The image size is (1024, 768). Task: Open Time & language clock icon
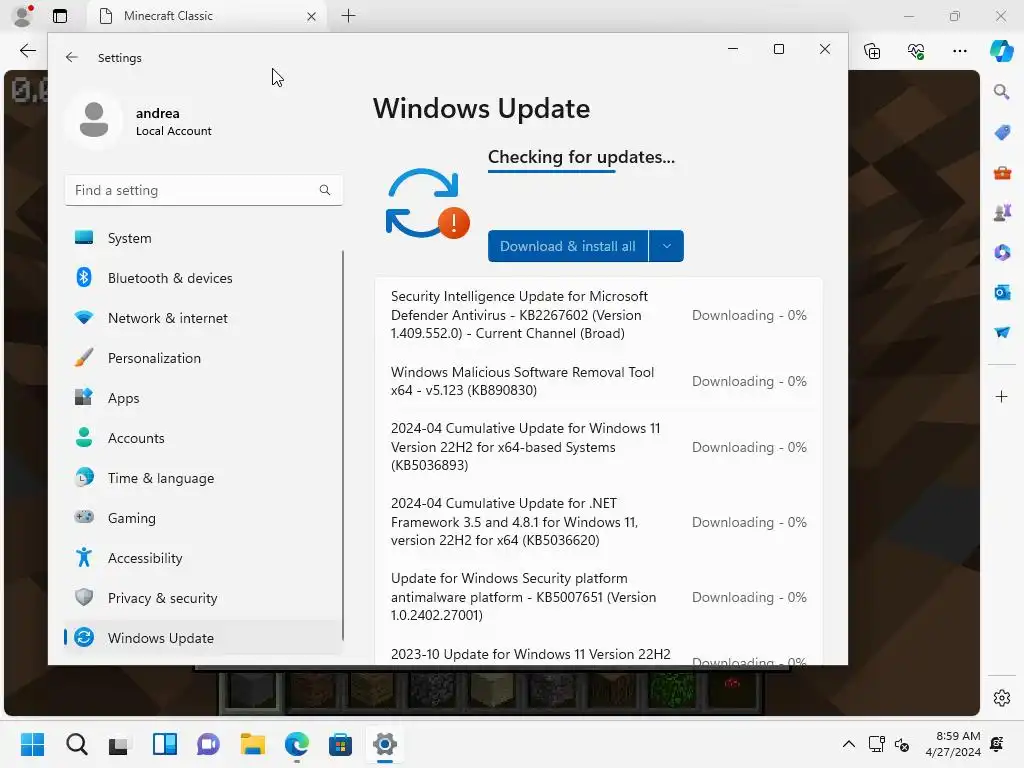tap(84, 477)
